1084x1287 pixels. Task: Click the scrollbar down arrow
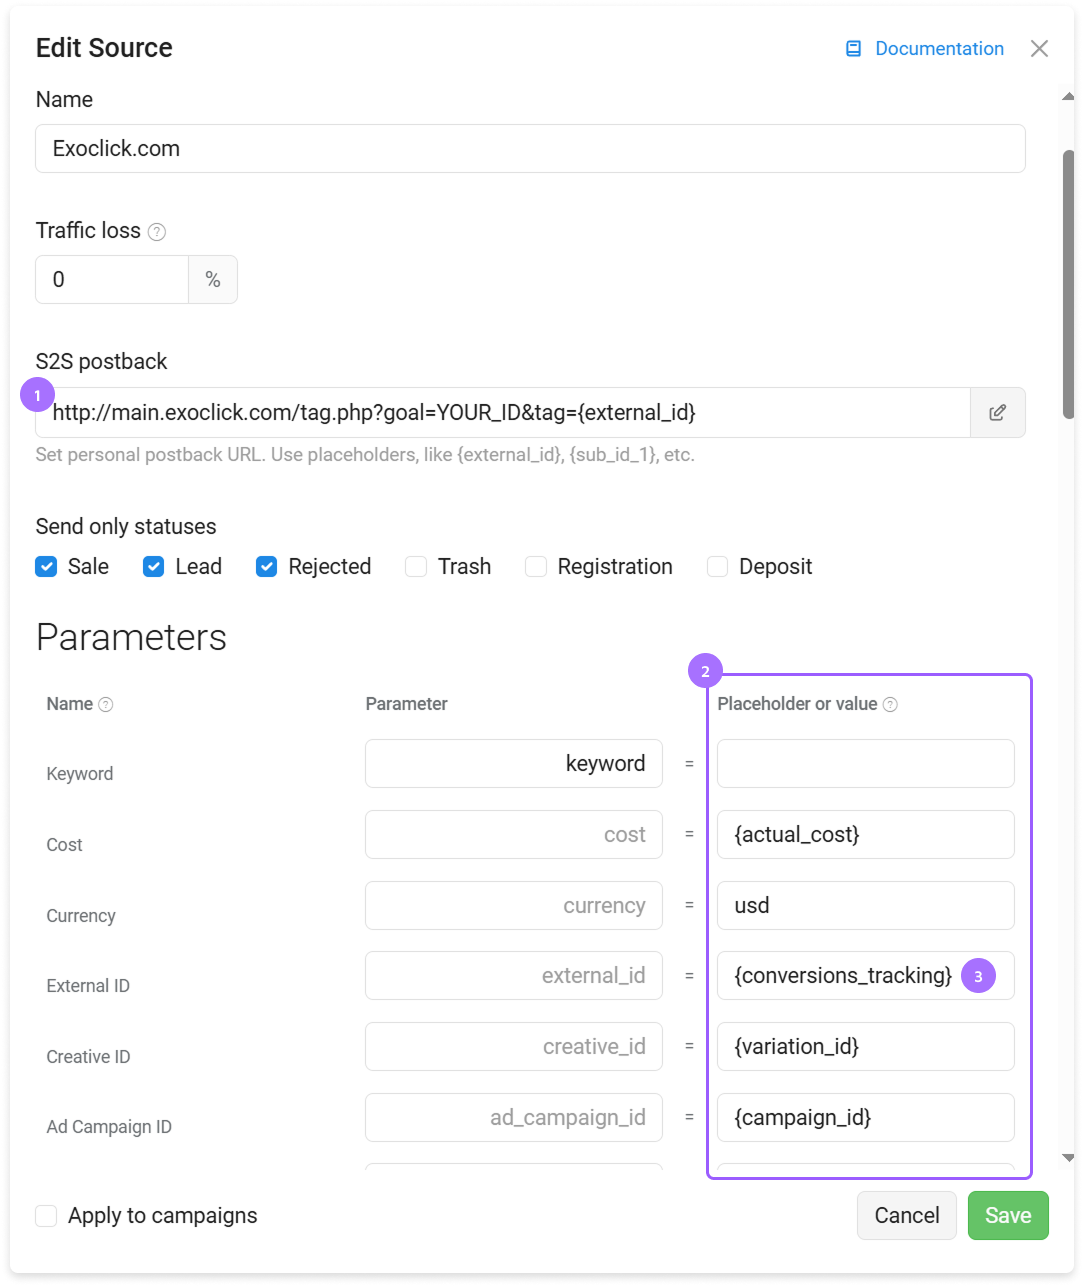click(x=1068, y=1158)
